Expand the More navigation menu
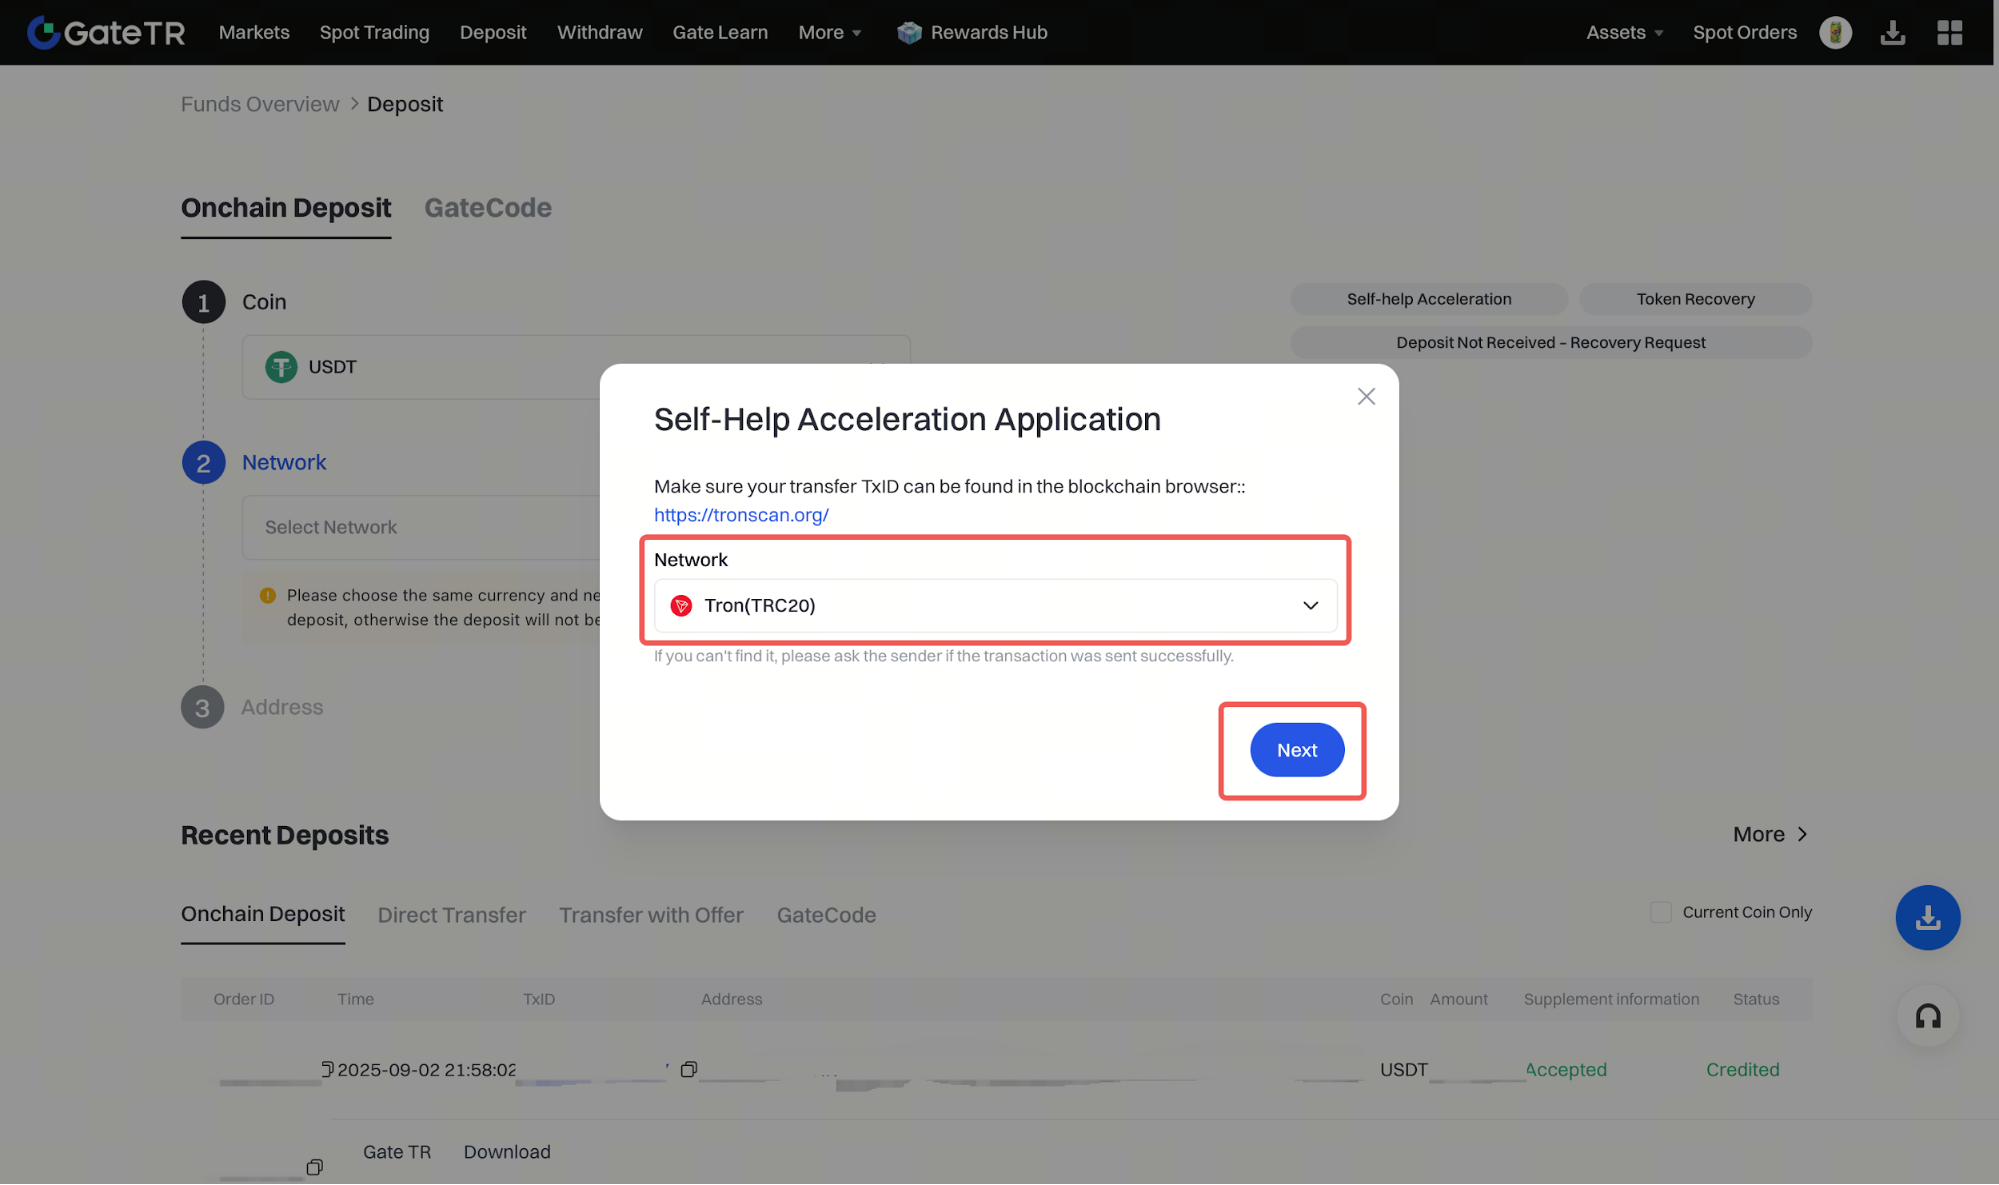Screen dimensions: 1999x1185 tap(829, 32)
